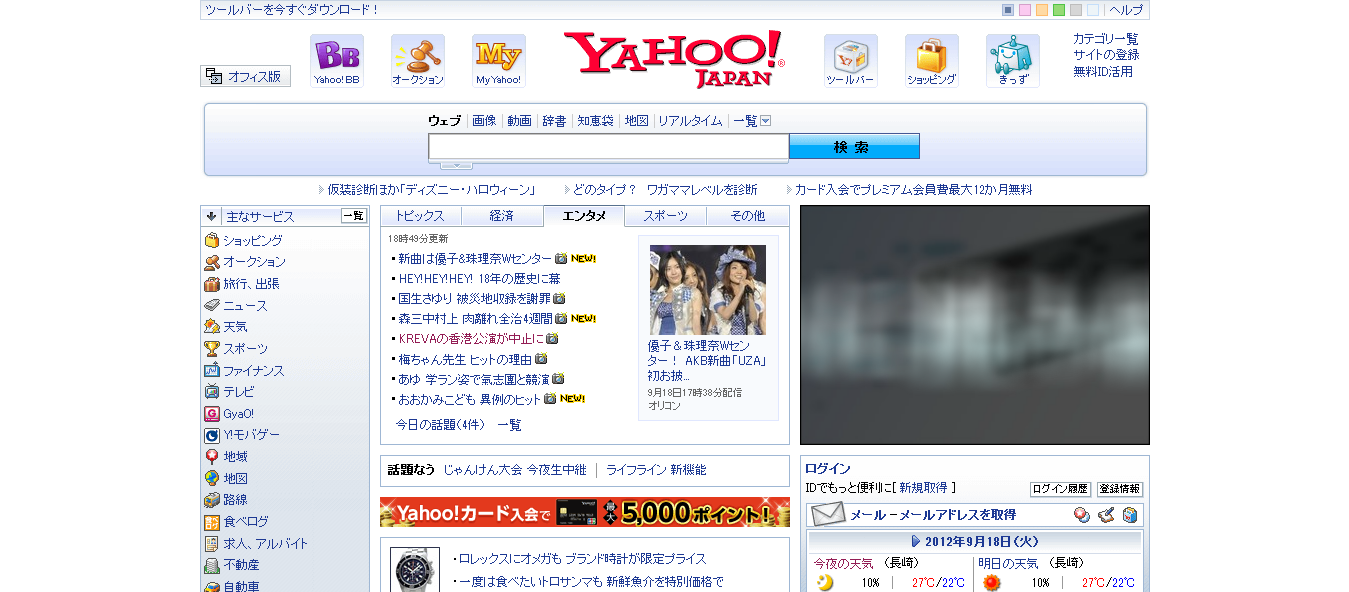
Task: Collapse the 主なサービス panel arrow
Action: pos(211,216)
